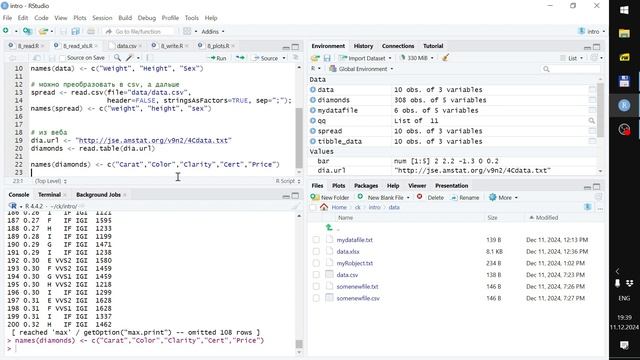Click the Print document icon
This screenshot has width=640, height=360.
(x=91, y=31)
